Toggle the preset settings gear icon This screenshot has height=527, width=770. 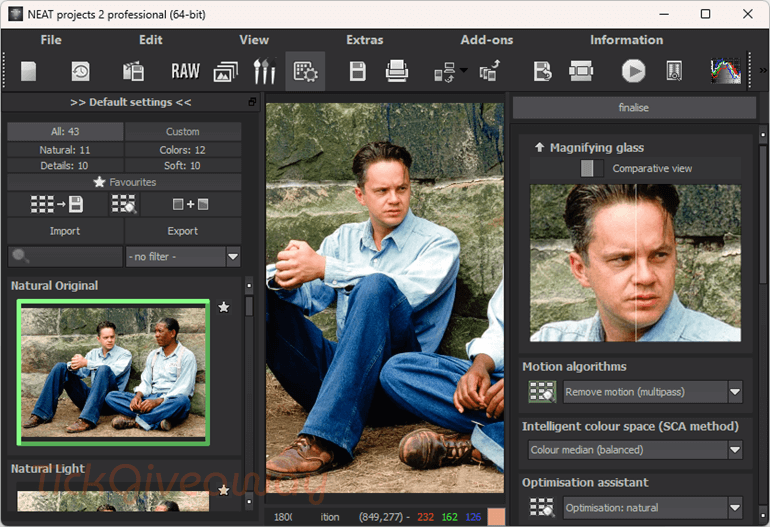click(305, 71)
